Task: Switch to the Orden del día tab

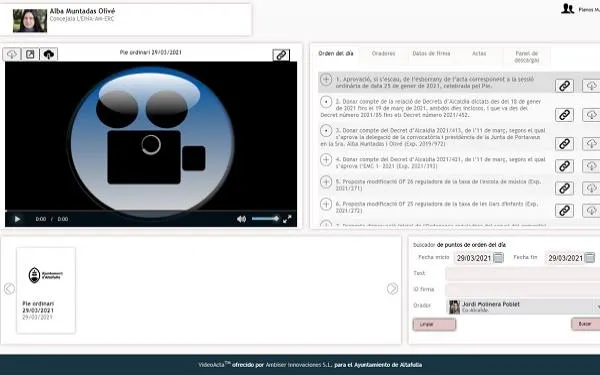Action: coord(336,54)
